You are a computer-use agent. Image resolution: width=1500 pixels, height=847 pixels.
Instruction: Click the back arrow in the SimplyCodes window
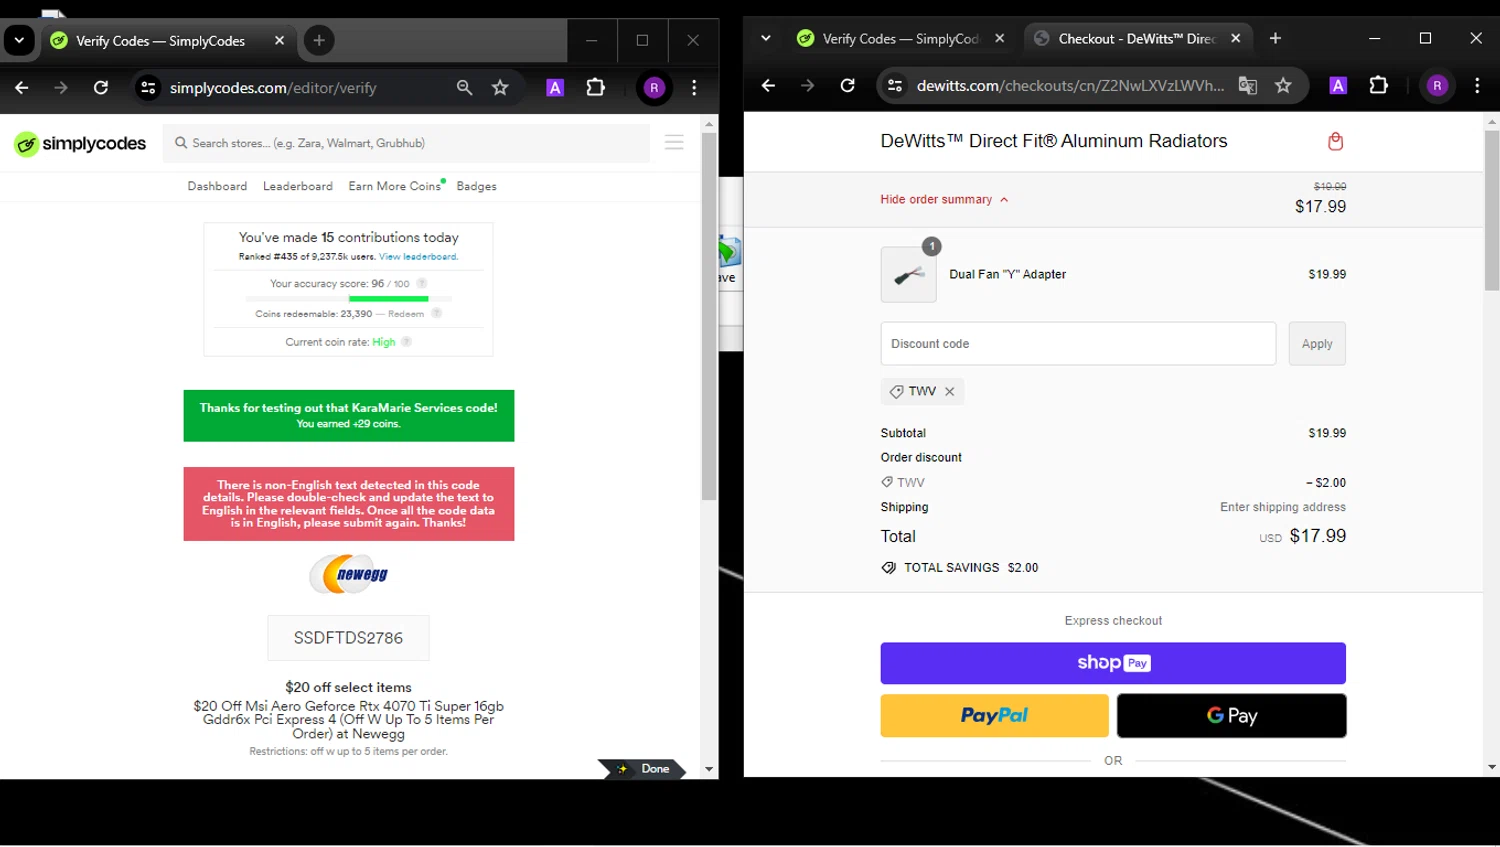pyautogui.click(x=21, y=88)
